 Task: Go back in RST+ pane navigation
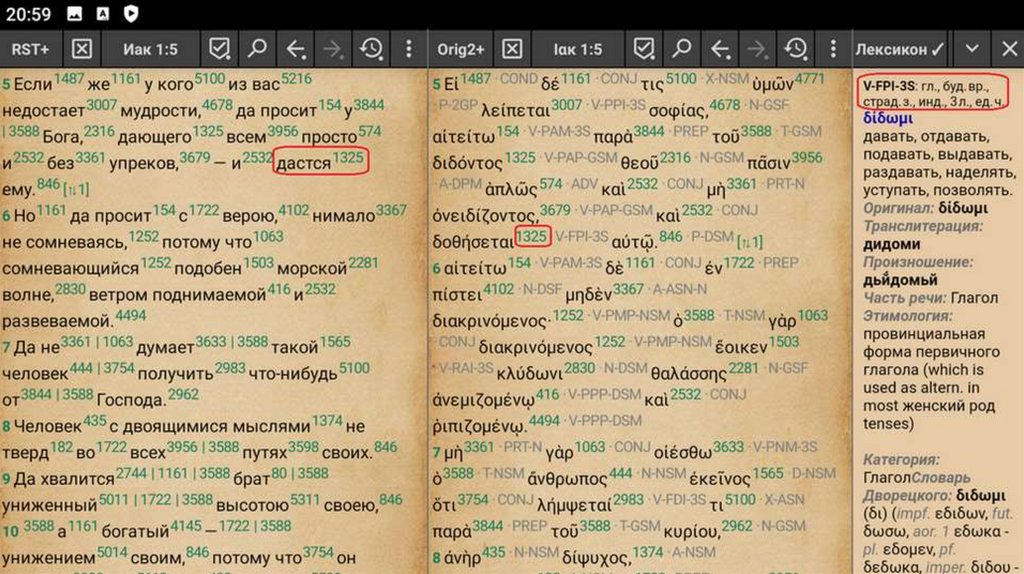pos(296,49)
